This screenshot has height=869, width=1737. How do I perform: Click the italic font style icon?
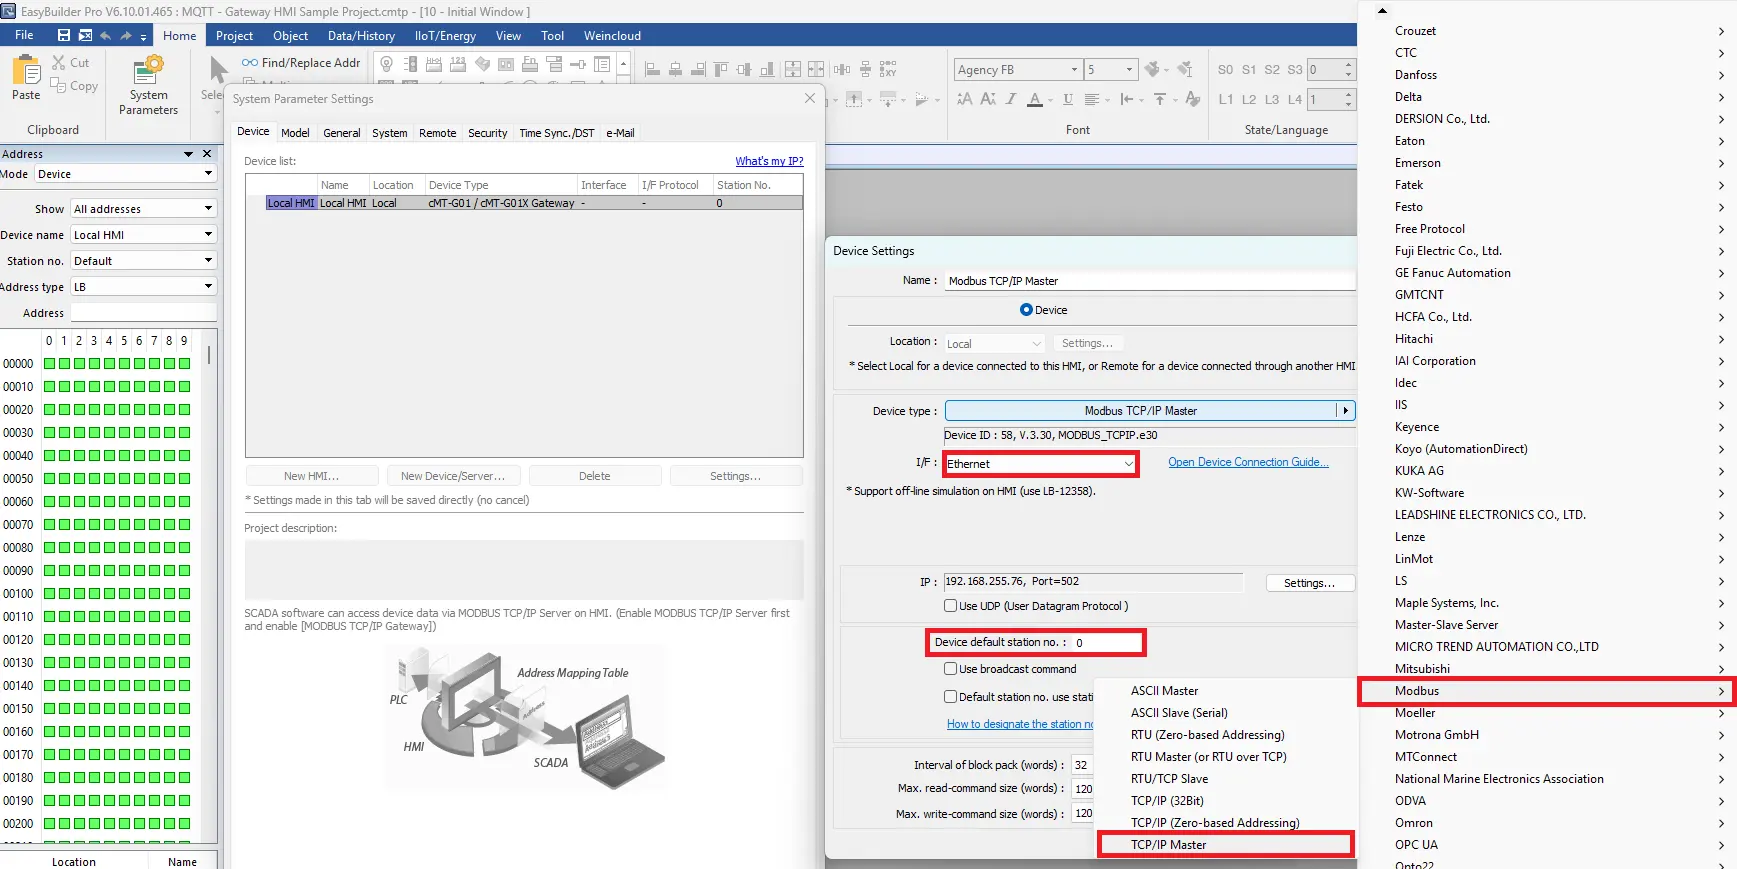(1011, 99)
